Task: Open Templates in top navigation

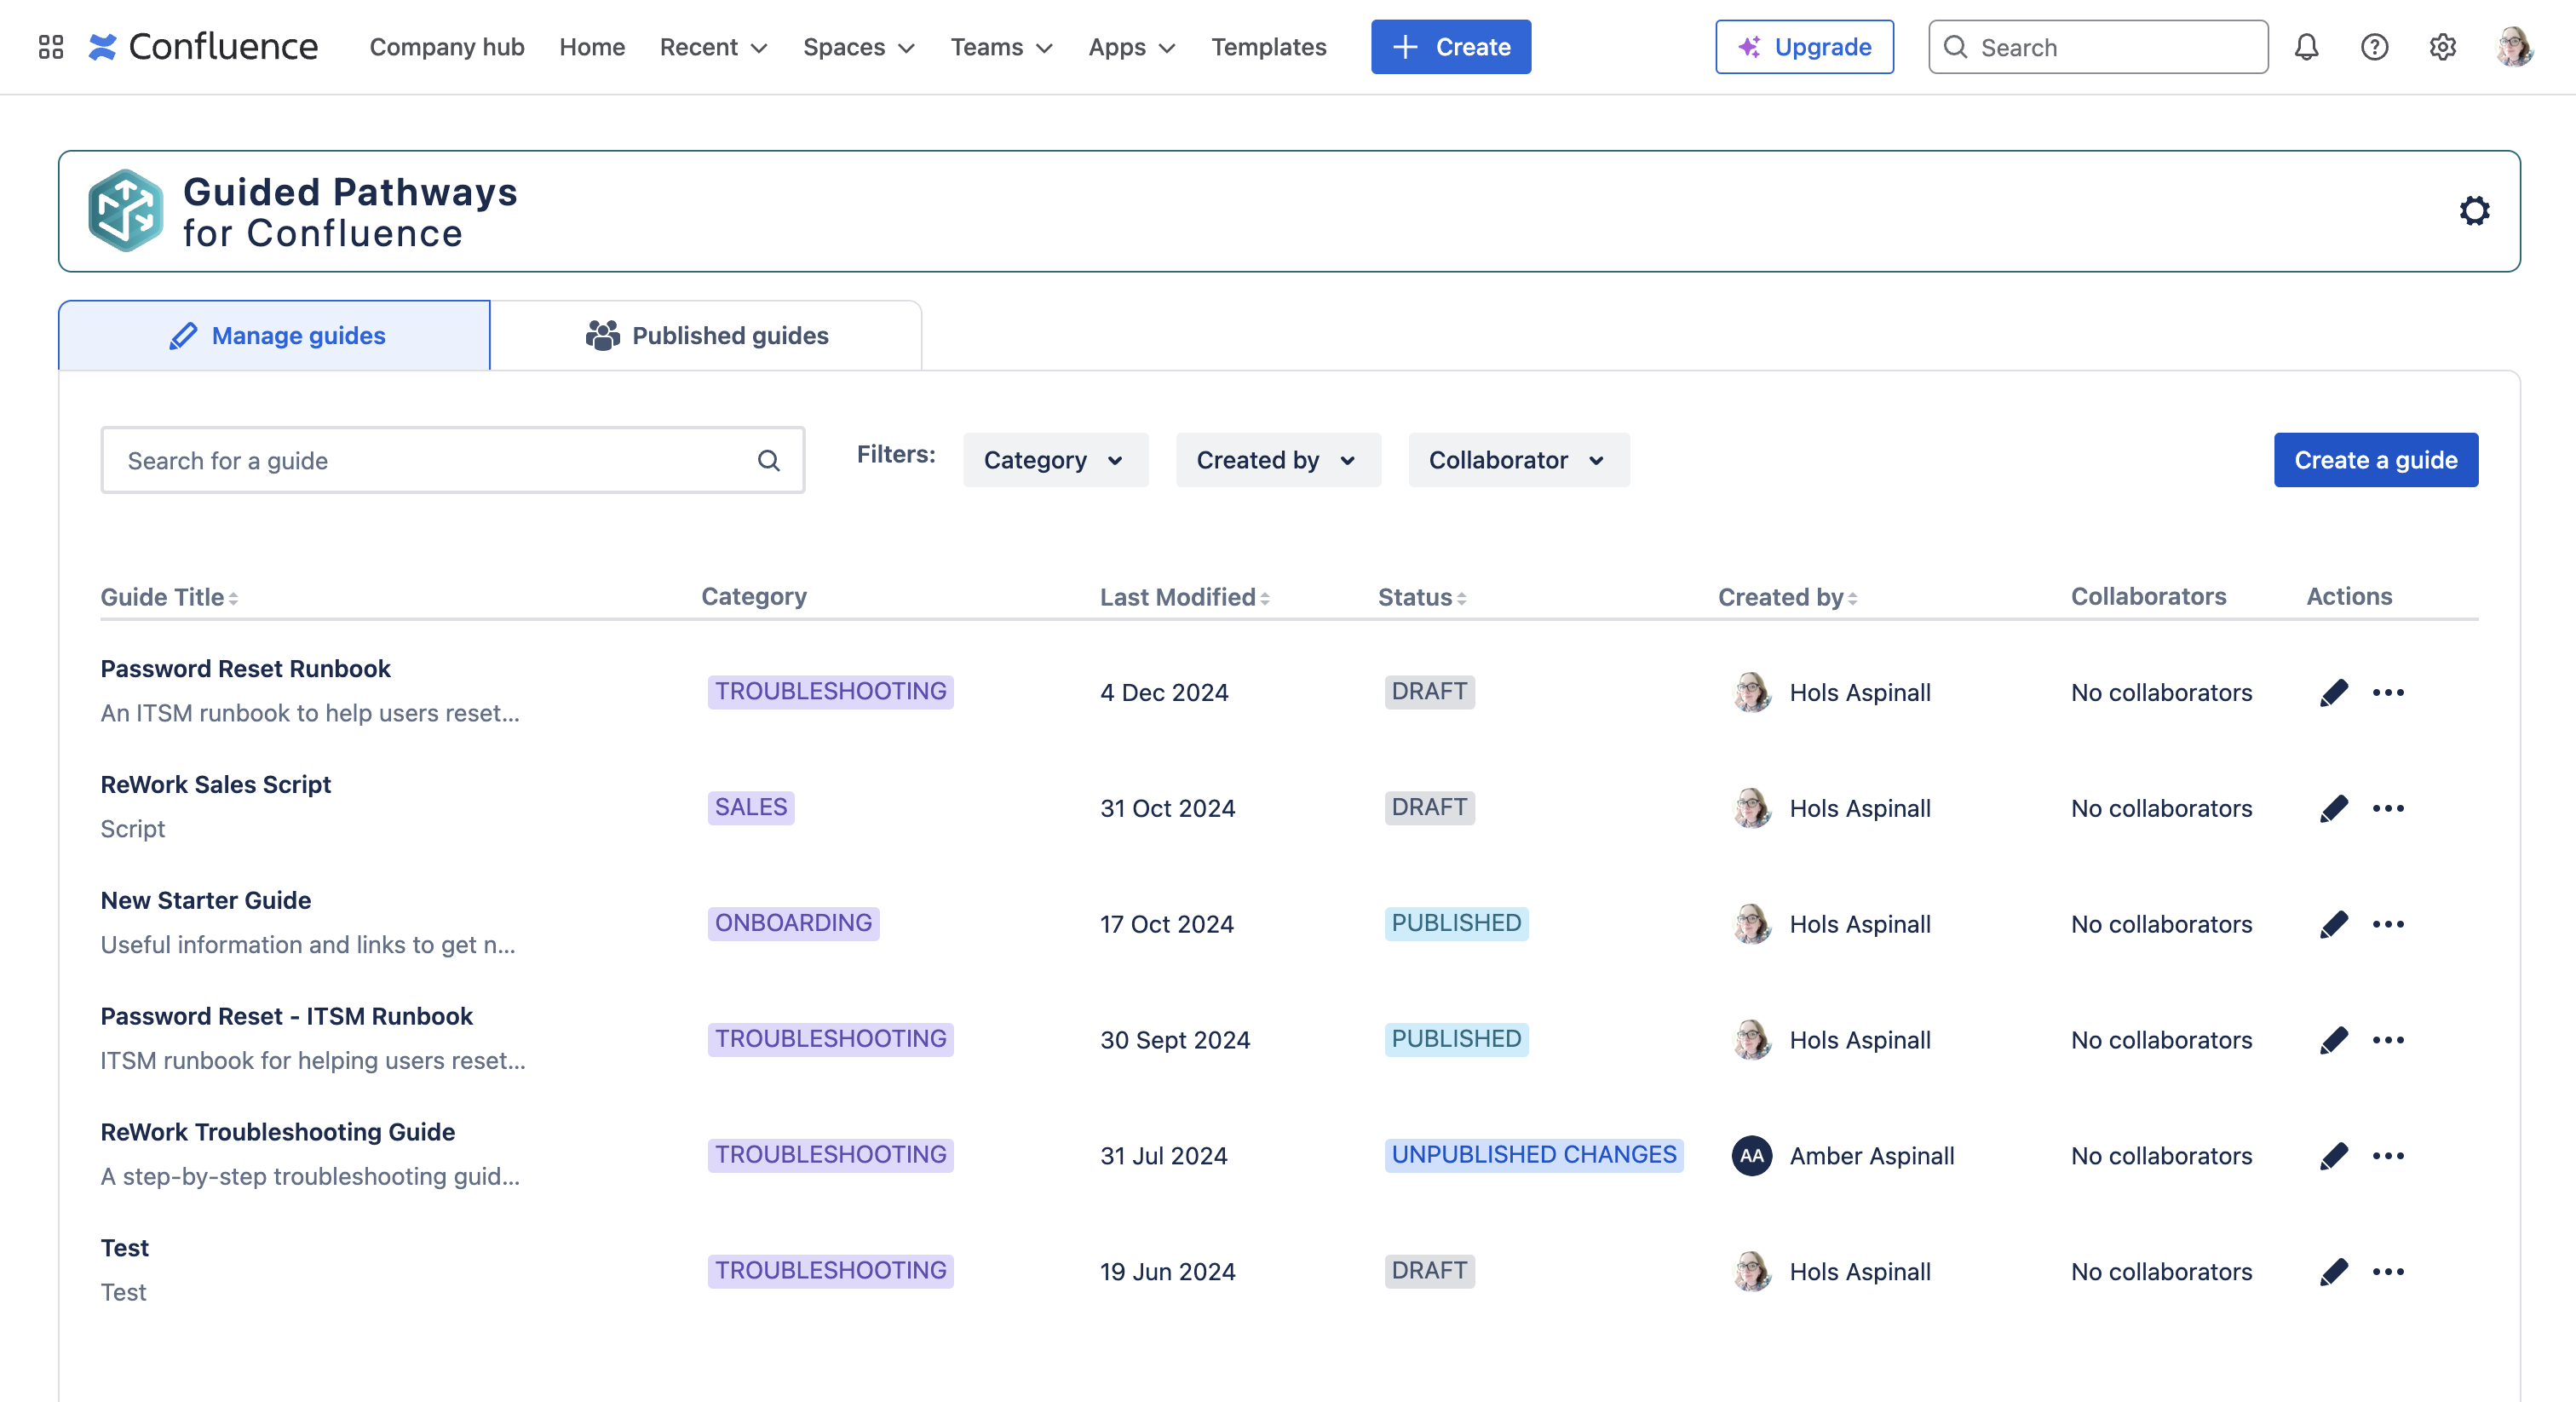Action: [1268, 47]
